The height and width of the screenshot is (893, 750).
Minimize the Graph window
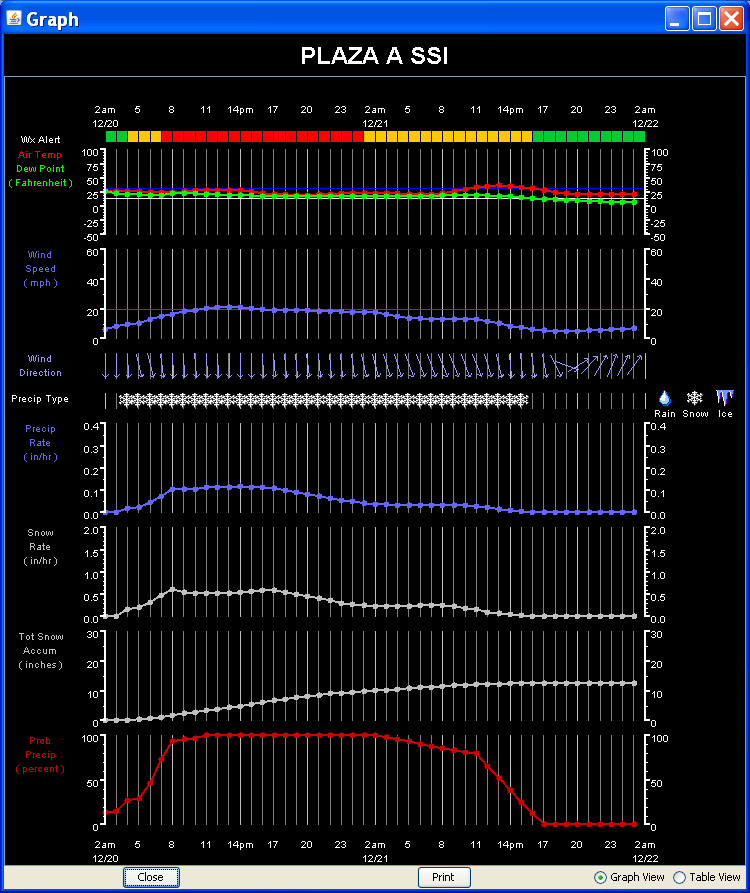(x=678, y=19)
